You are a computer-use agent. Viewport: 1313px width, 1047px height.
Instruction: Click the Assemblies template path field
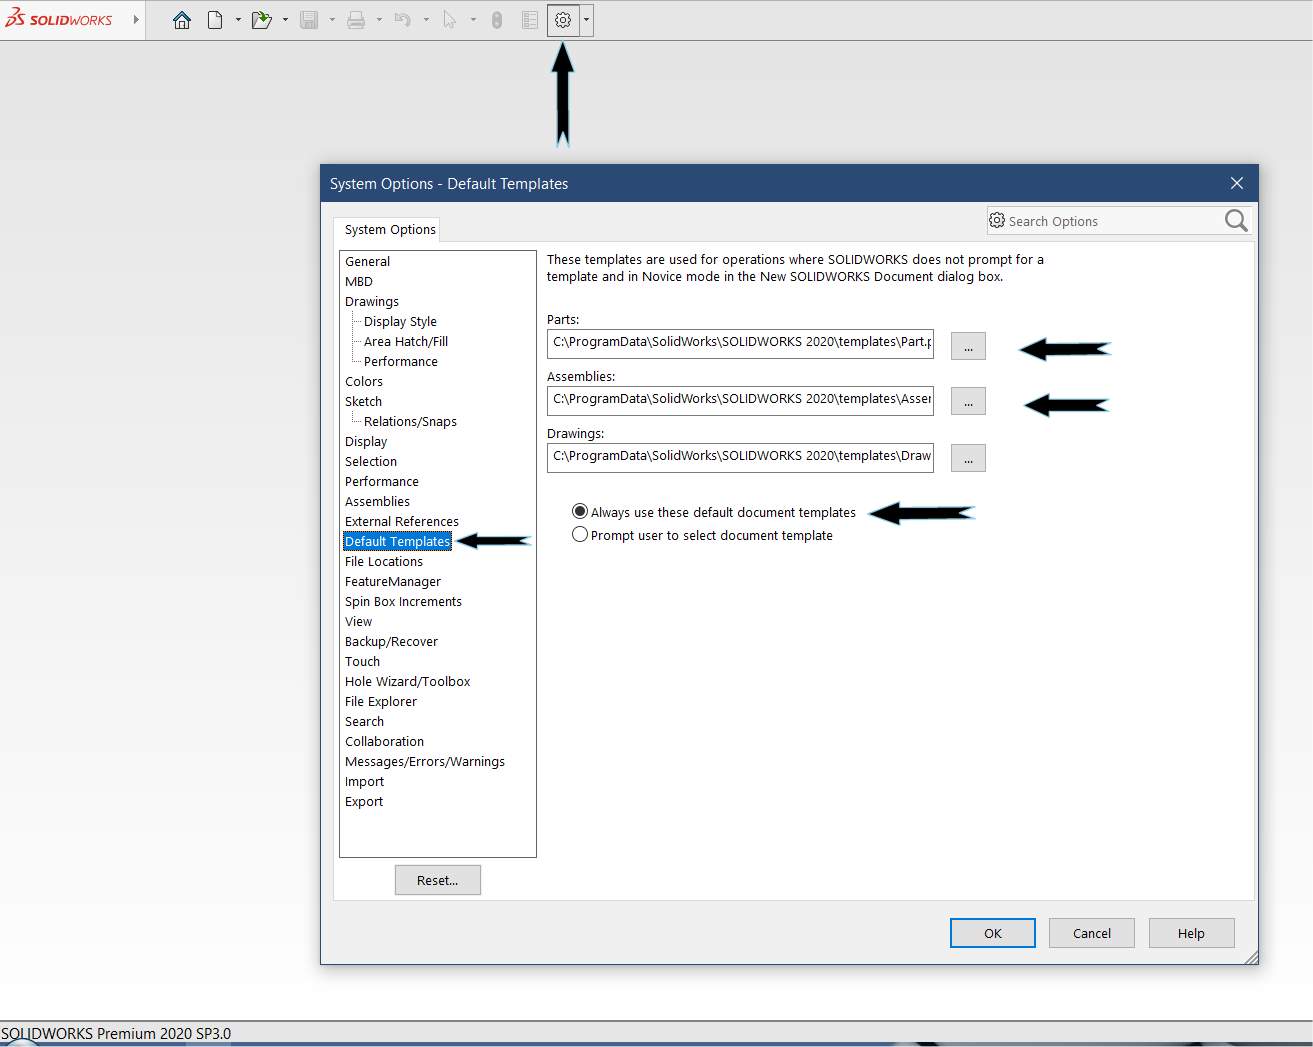pos(740,400)
